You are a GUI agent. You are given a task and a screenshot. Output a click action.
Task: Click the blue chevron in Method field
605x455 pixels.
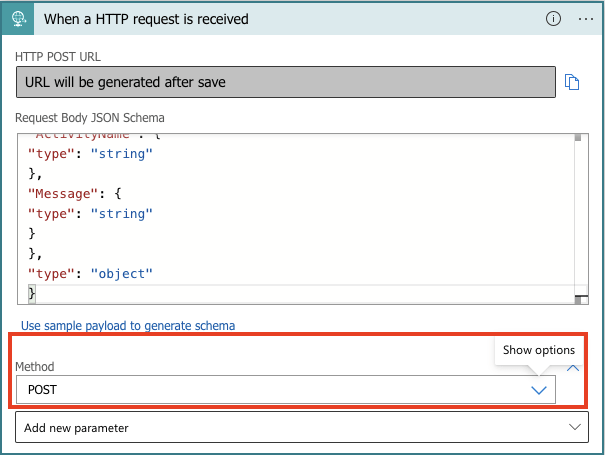coord(539,390)
